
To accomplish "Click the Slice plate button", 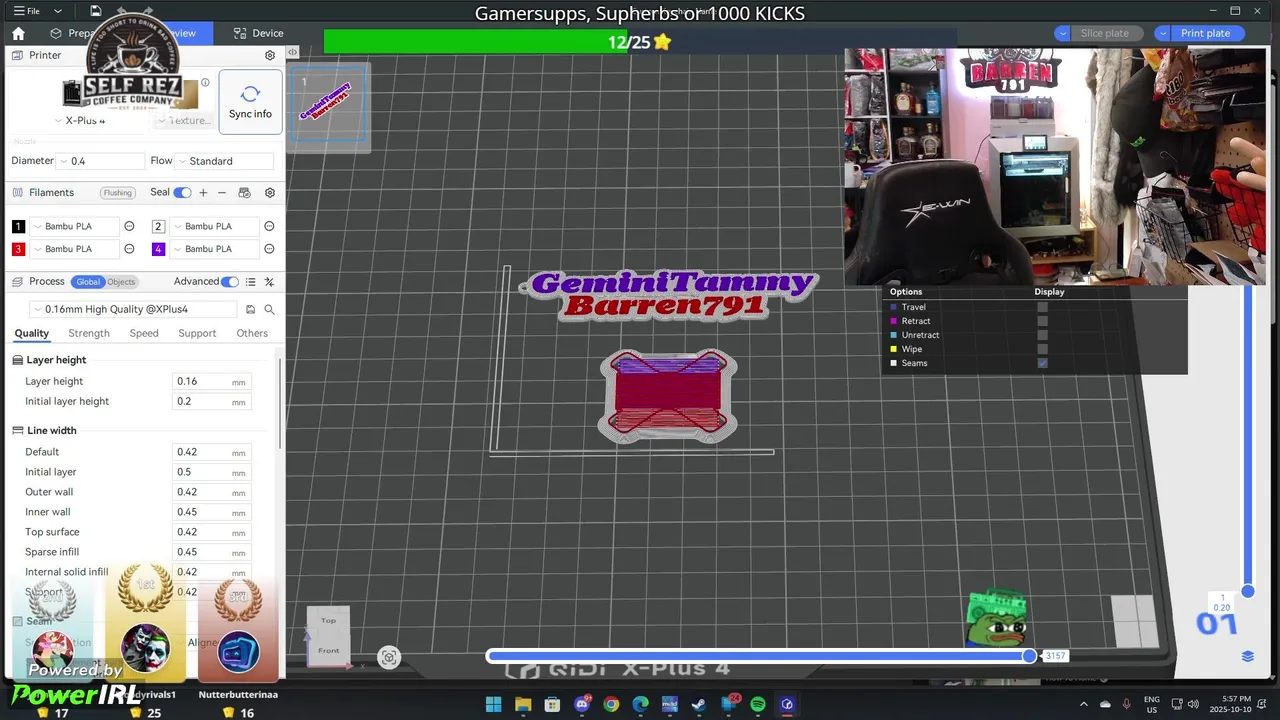I will 1107,33.
